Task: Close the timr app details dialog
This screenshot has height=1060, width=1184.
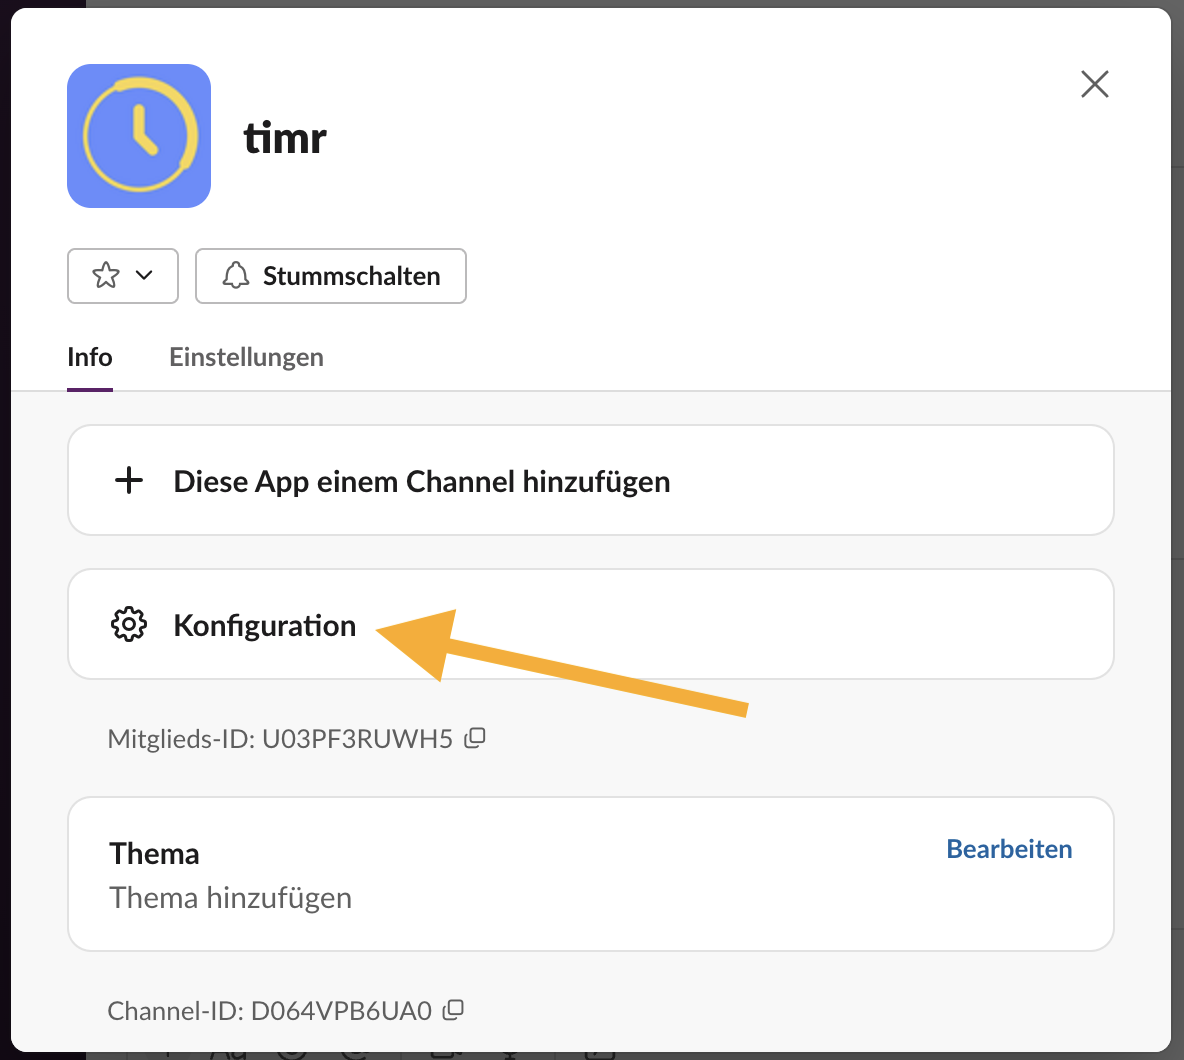Action: tap(1094, 85)
